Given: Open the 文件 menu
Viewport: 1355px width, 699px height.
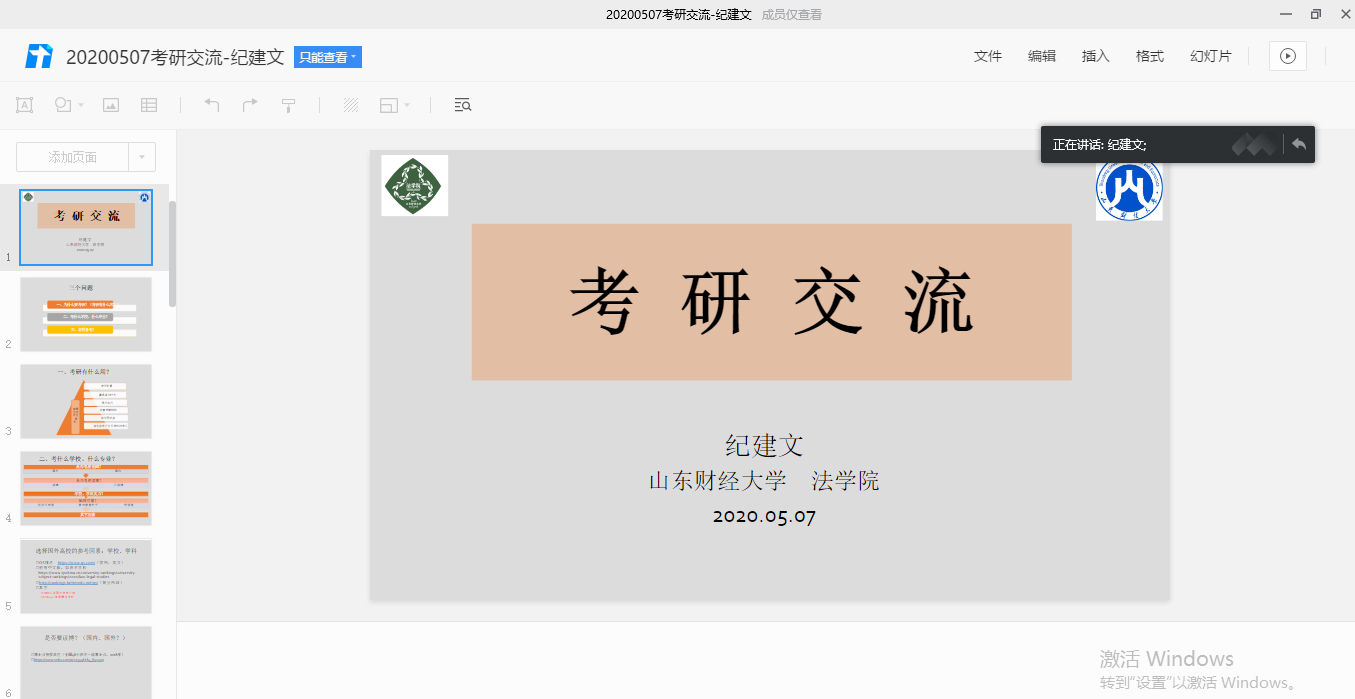Looking at the screenshot, I should pyautogui.click(x=987, y=56).
